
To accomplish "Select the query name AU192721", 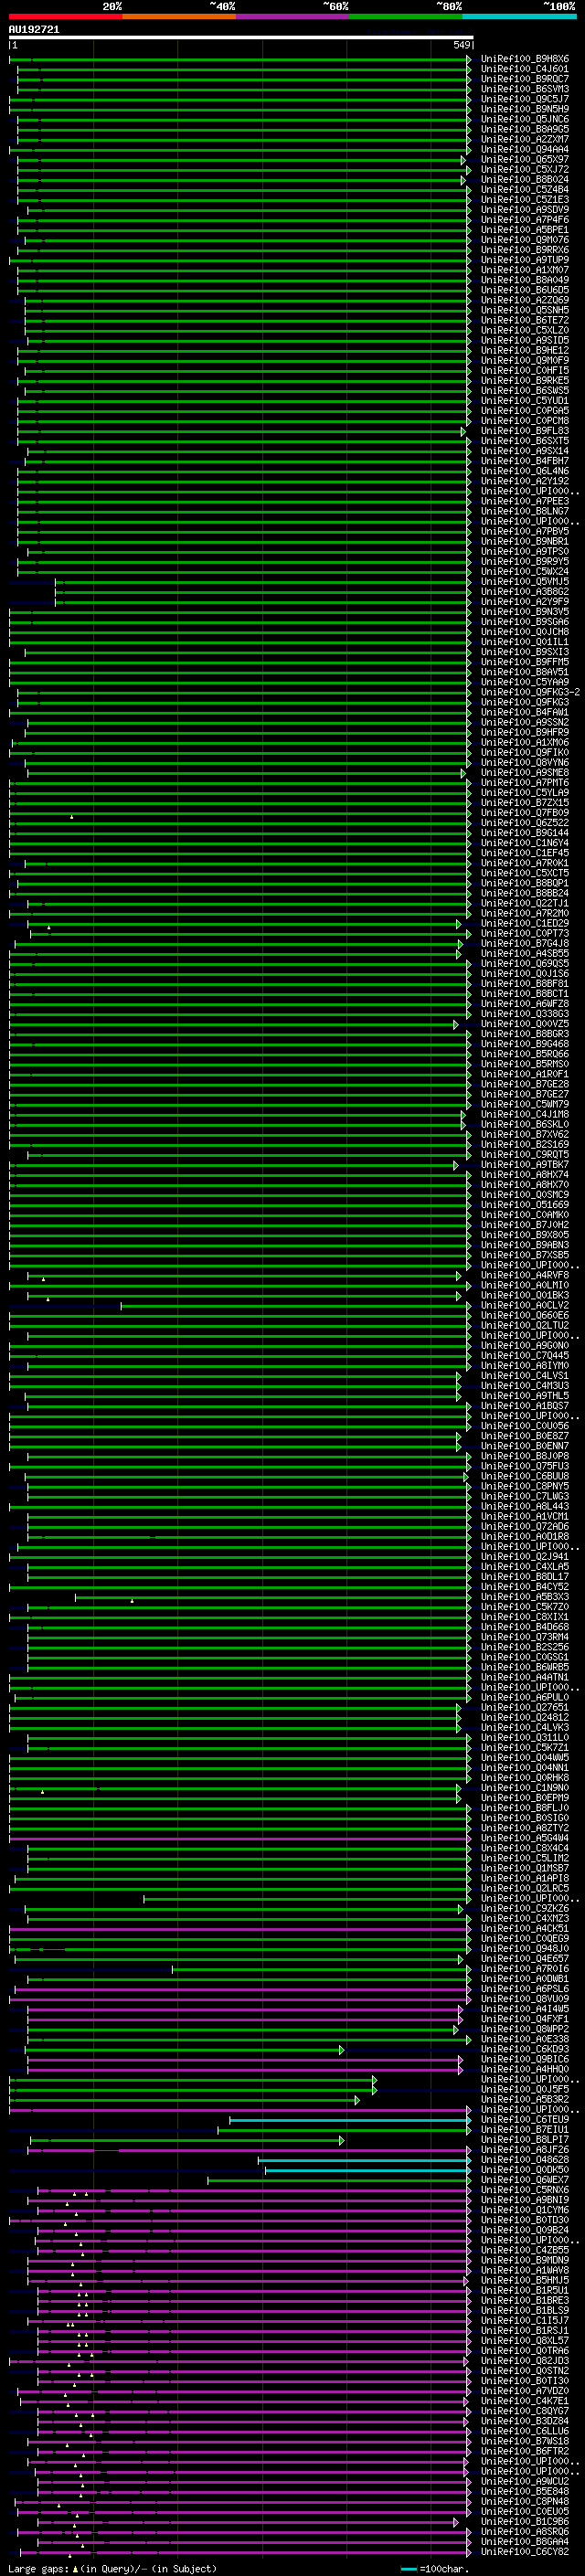I will click(34, 29).
